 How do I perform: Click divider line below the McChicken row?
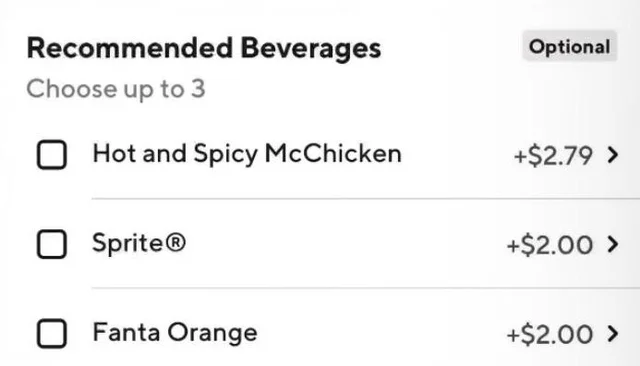point(366,199)
